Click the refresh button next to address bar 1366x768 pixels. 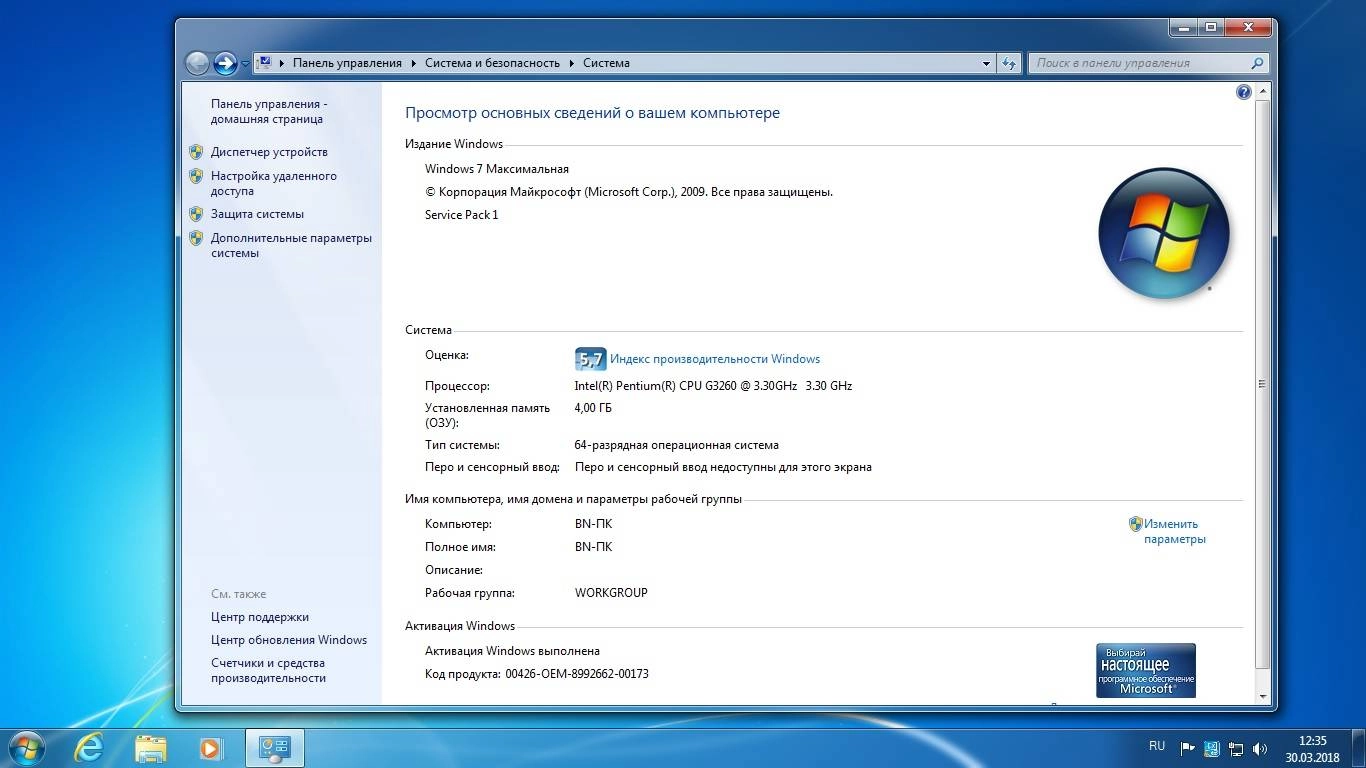point(1009,63)
